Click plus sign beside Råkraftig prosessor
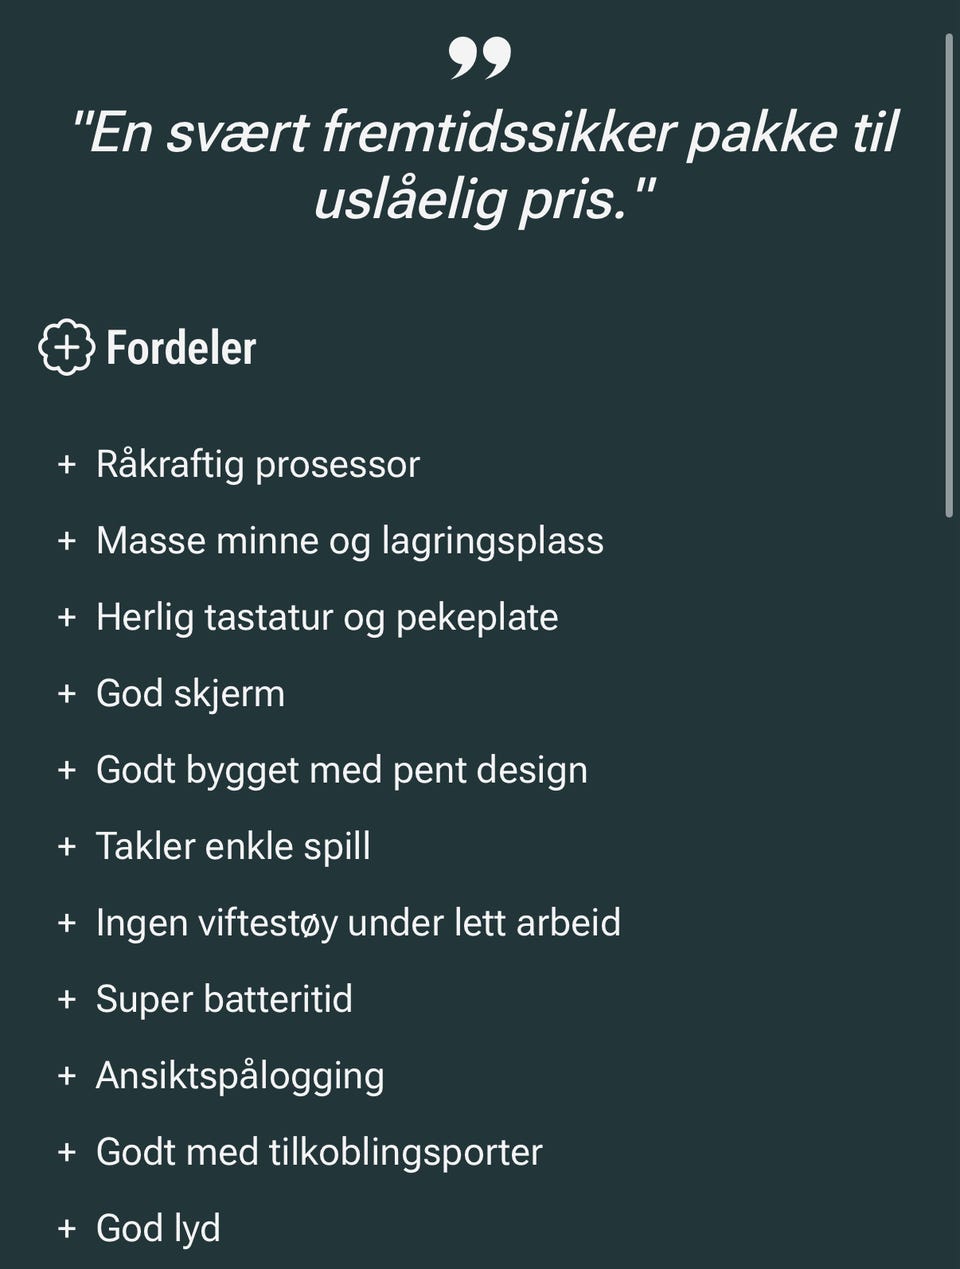Viewport: 960px width, 1269px height. pos(67,465)
